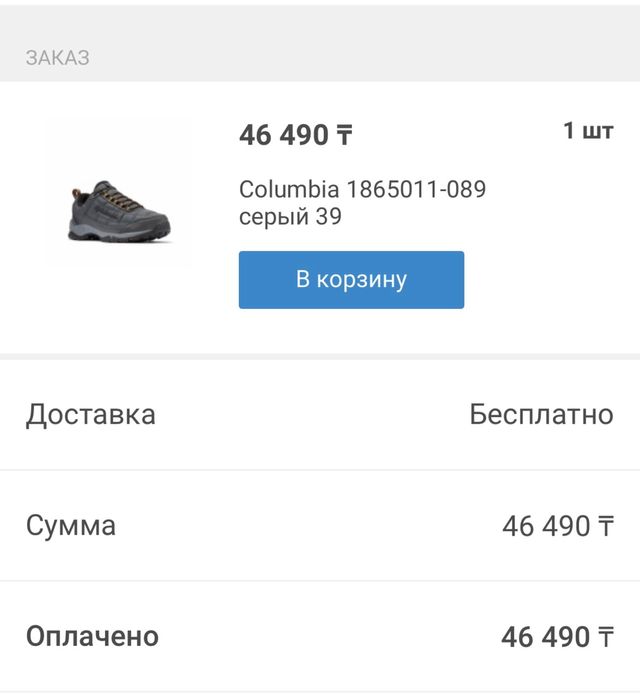Click the gray divider above Доставка

coord(320,355)
